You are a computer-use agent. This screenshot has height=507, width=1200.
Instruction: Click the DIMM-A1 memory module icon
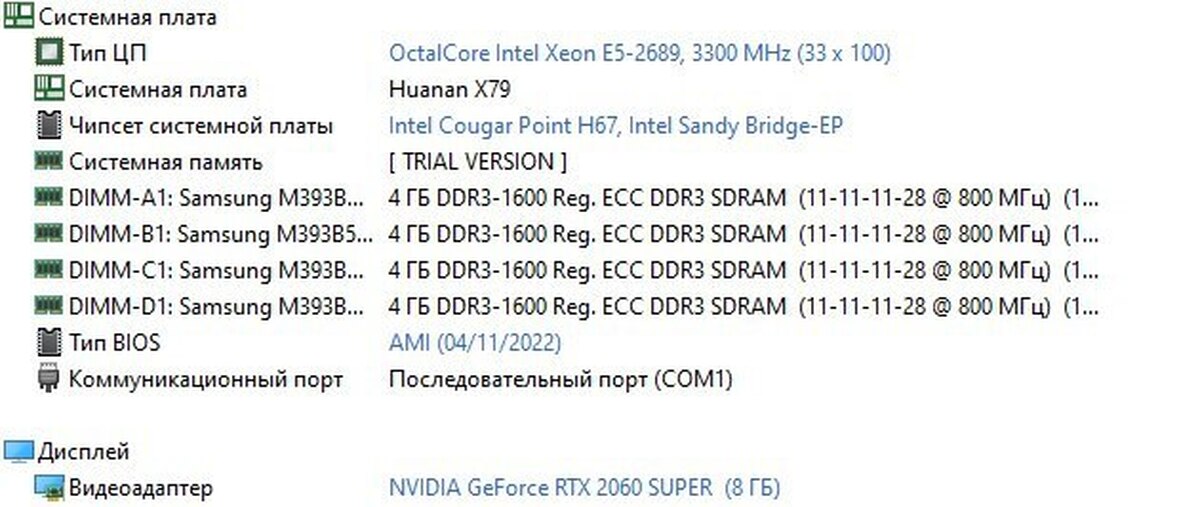(x=48, y=197)
